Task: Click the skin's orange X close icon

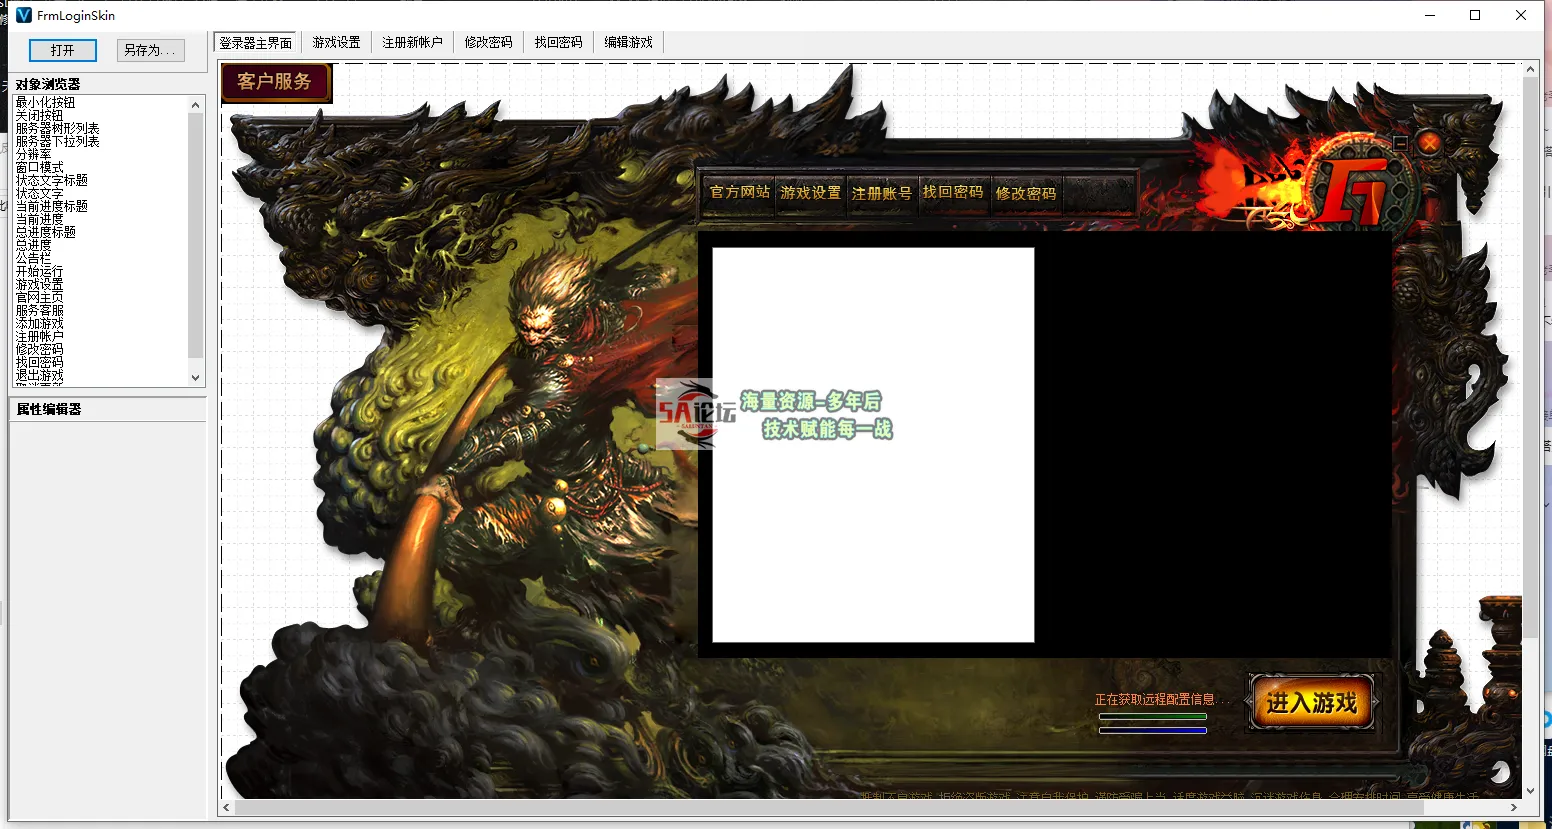Action: click(1430, 143)
